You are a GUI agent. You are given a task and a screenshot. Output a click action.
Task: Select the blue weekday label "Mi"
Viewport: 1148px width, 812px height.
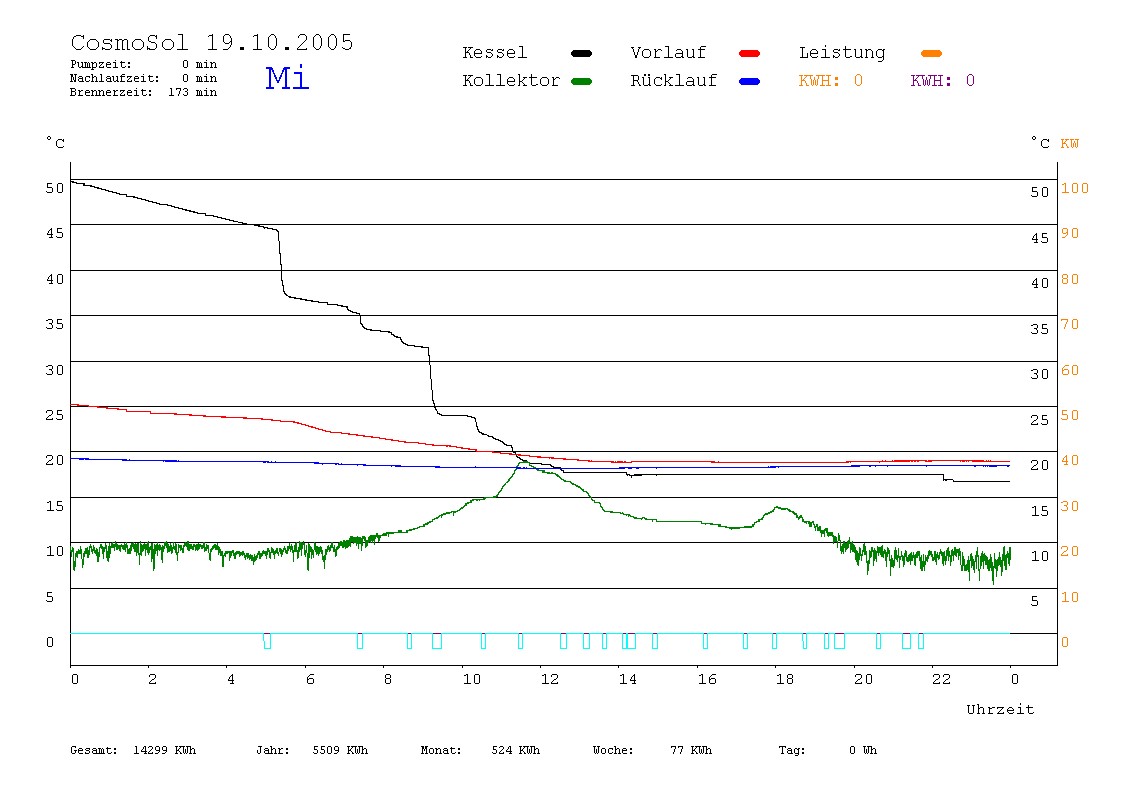[287, 78]
